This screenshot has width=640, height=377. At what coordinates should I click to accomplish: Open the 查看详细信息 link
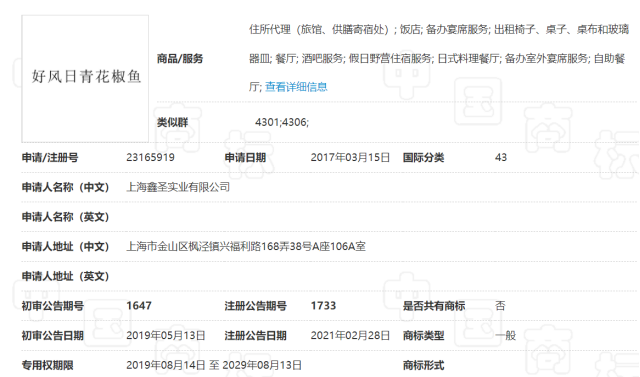pyautogui.click(x=296, y=86)
